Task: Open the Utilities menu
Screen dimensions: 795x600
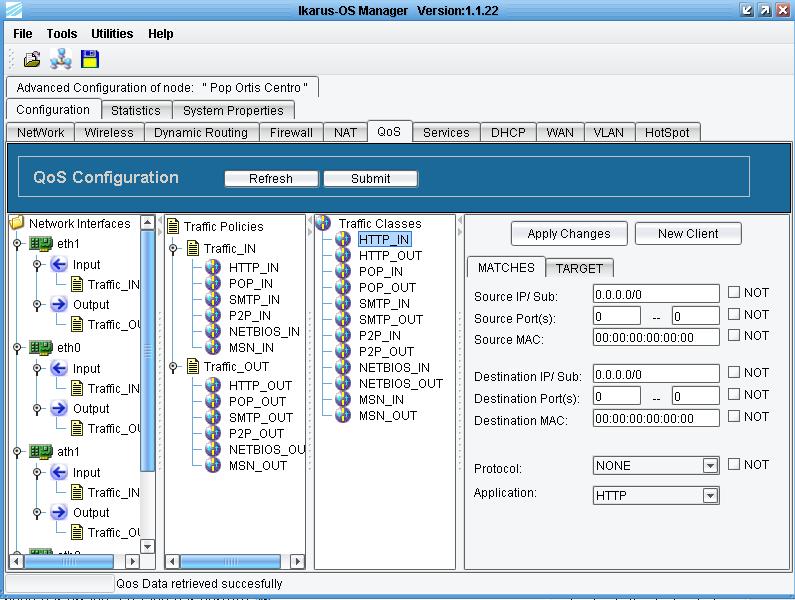Action: point(112,34)
